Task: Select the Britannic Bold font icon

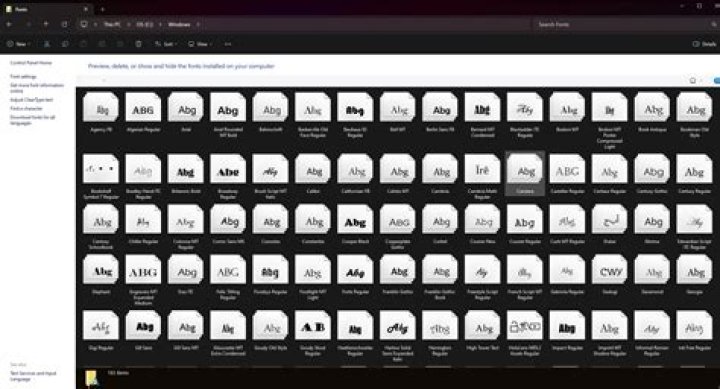Action: 186,169
